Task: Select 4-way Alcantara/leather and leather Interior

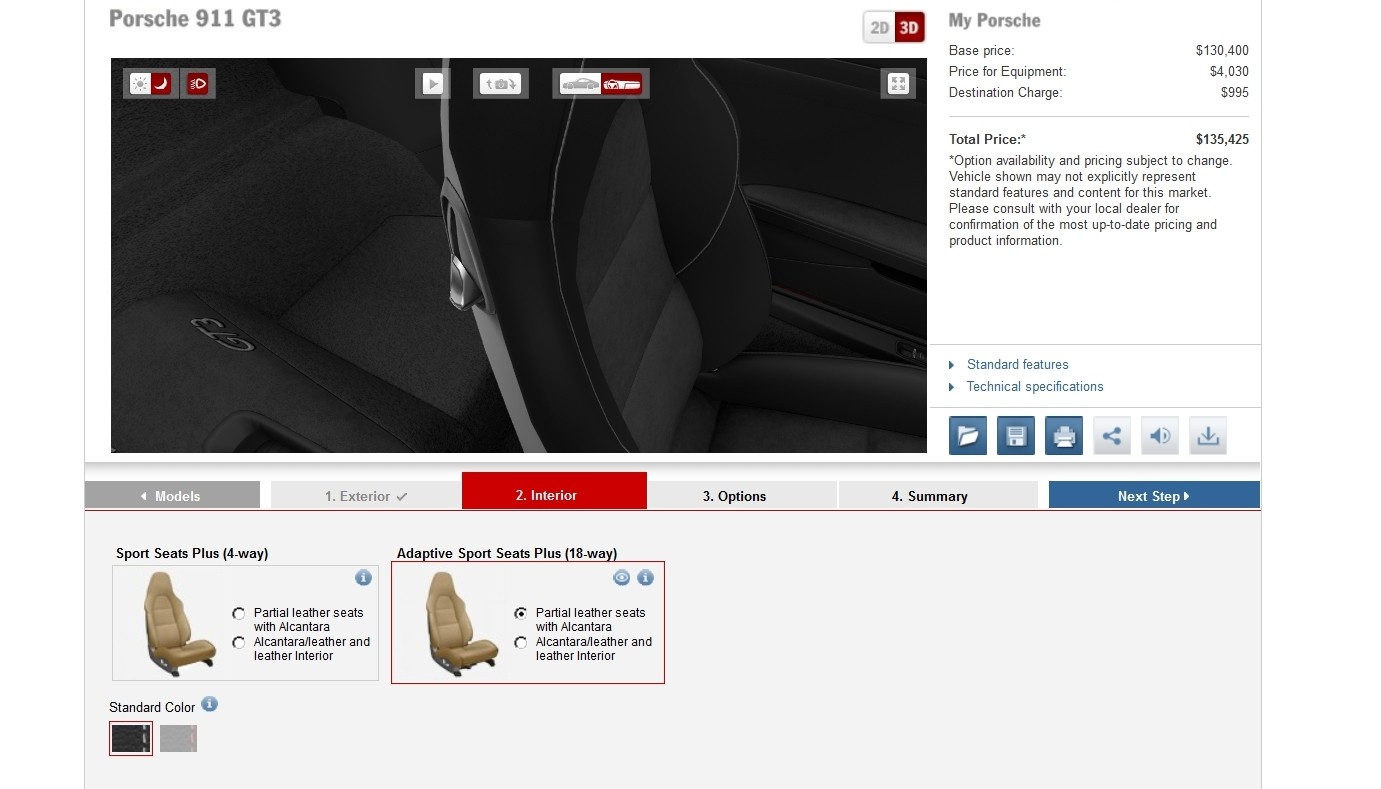Action: pyautogui.click(x=238, y=642)
